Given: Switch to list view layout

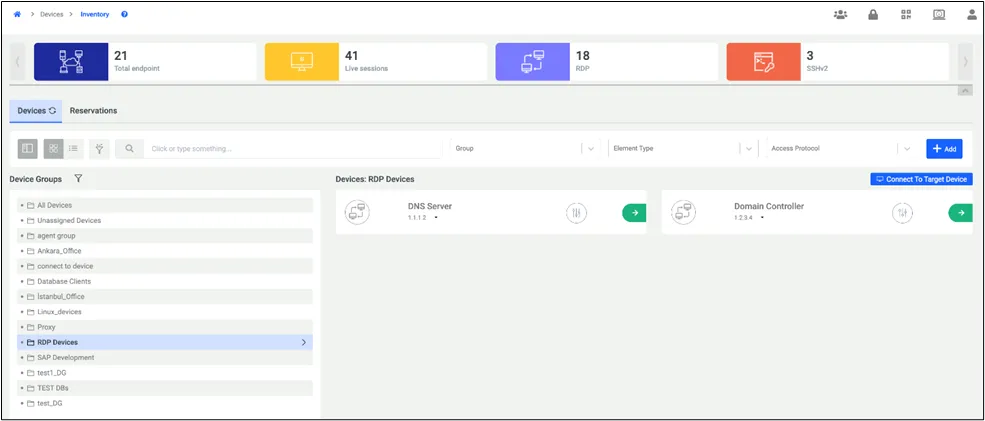Looking at the screenshot, I should coord(73,149).
